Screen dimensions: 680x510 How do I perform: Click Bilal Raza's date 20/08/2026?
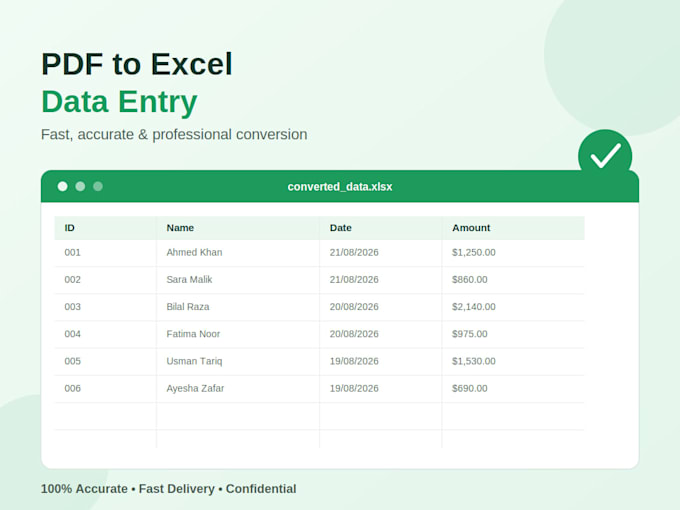pos(380,307)
